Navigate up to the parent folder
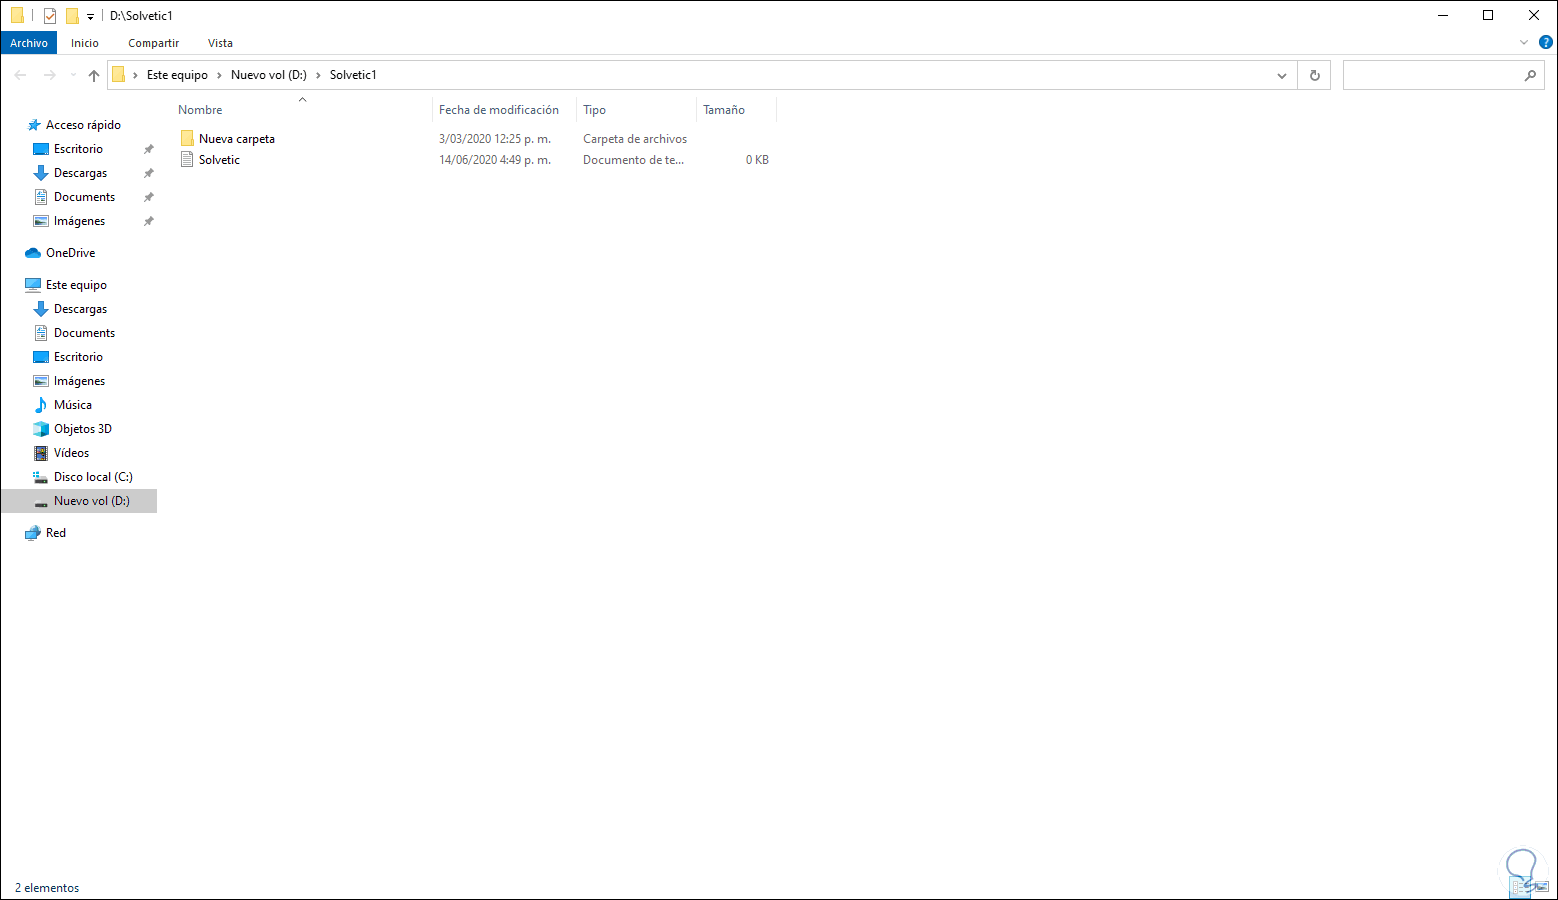 93,74
